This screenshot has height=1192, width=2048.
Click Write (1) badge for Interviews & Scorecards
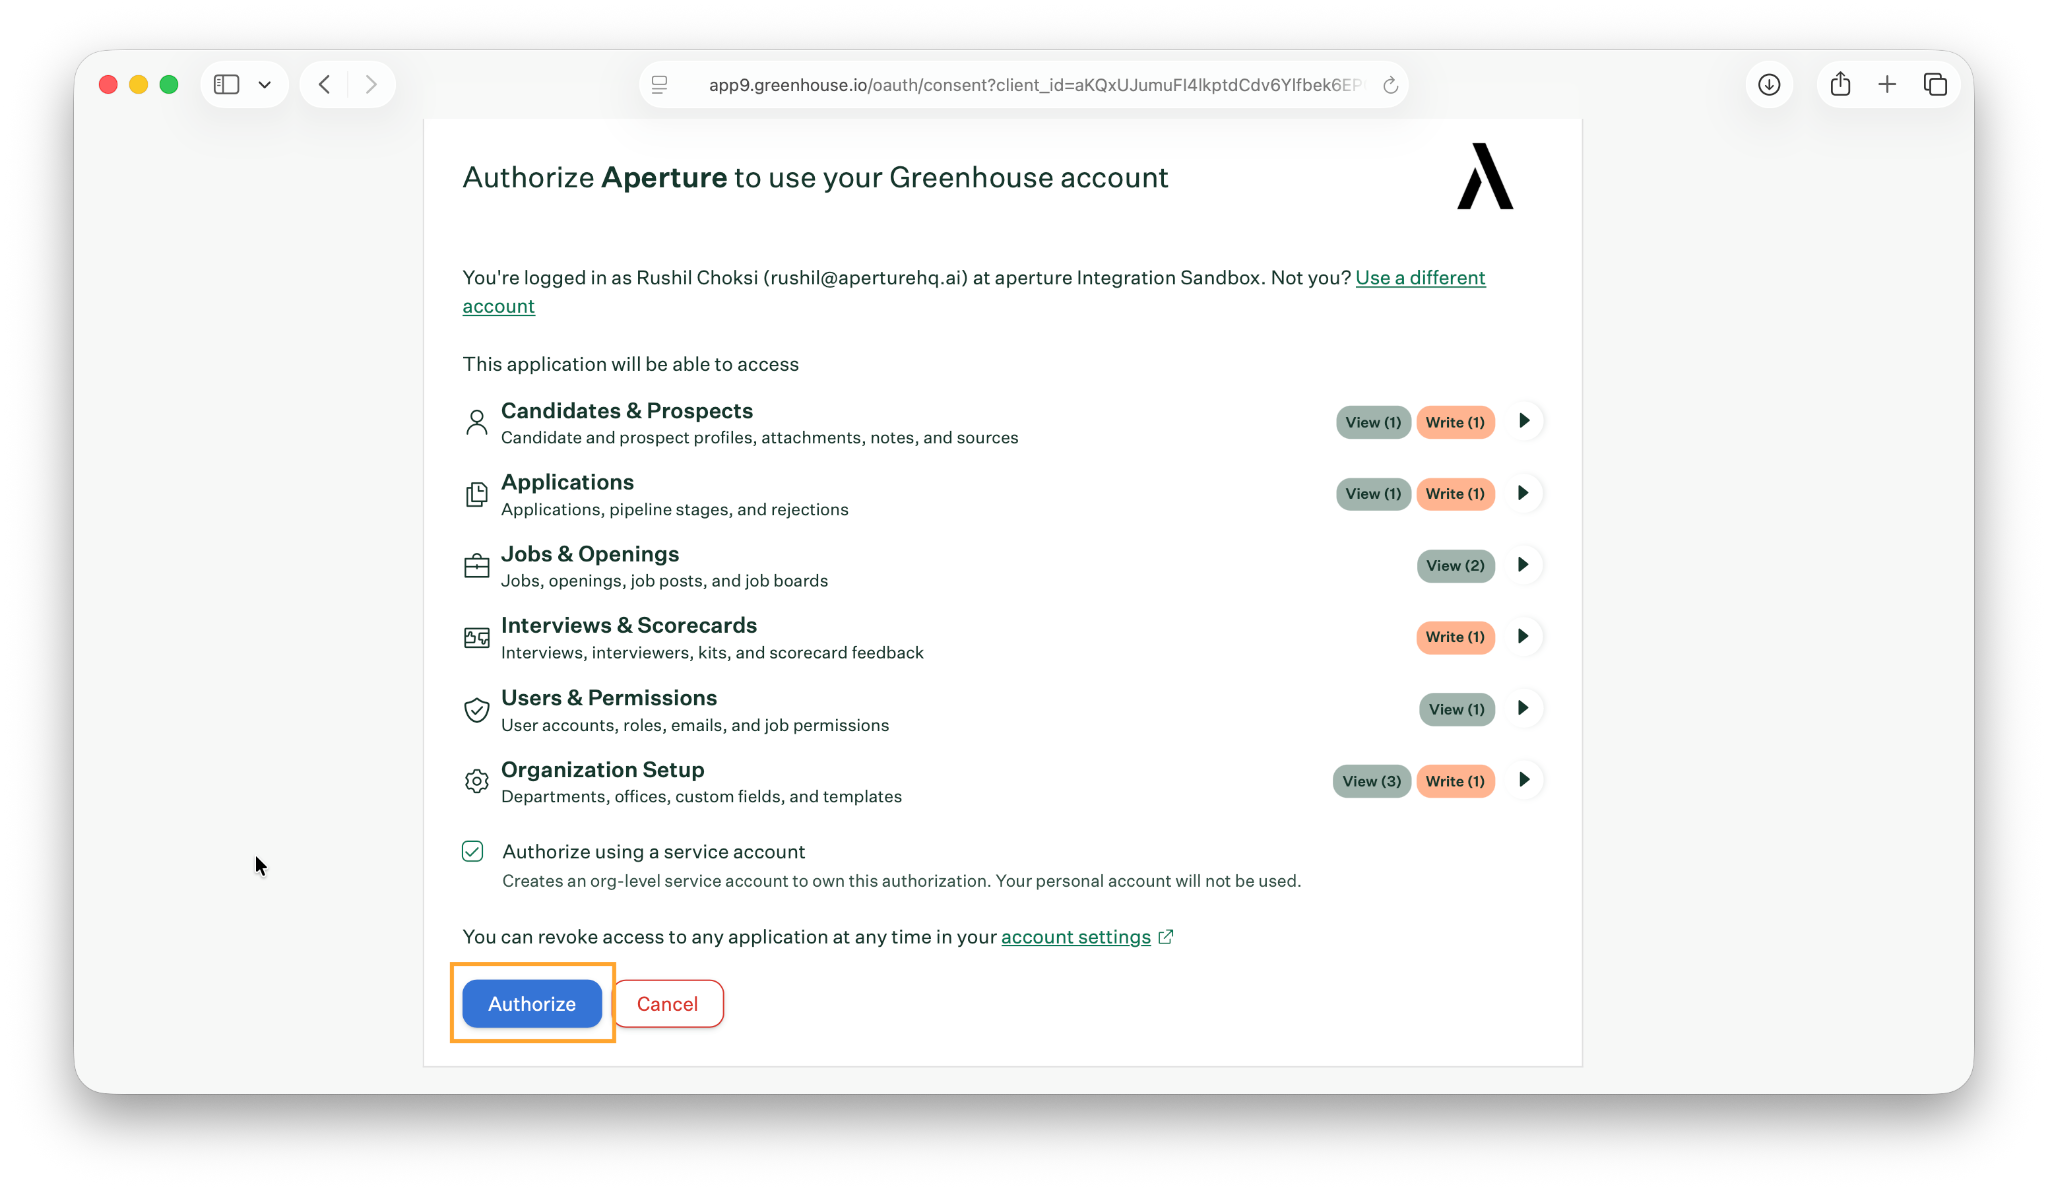[x=1455, y=637]
